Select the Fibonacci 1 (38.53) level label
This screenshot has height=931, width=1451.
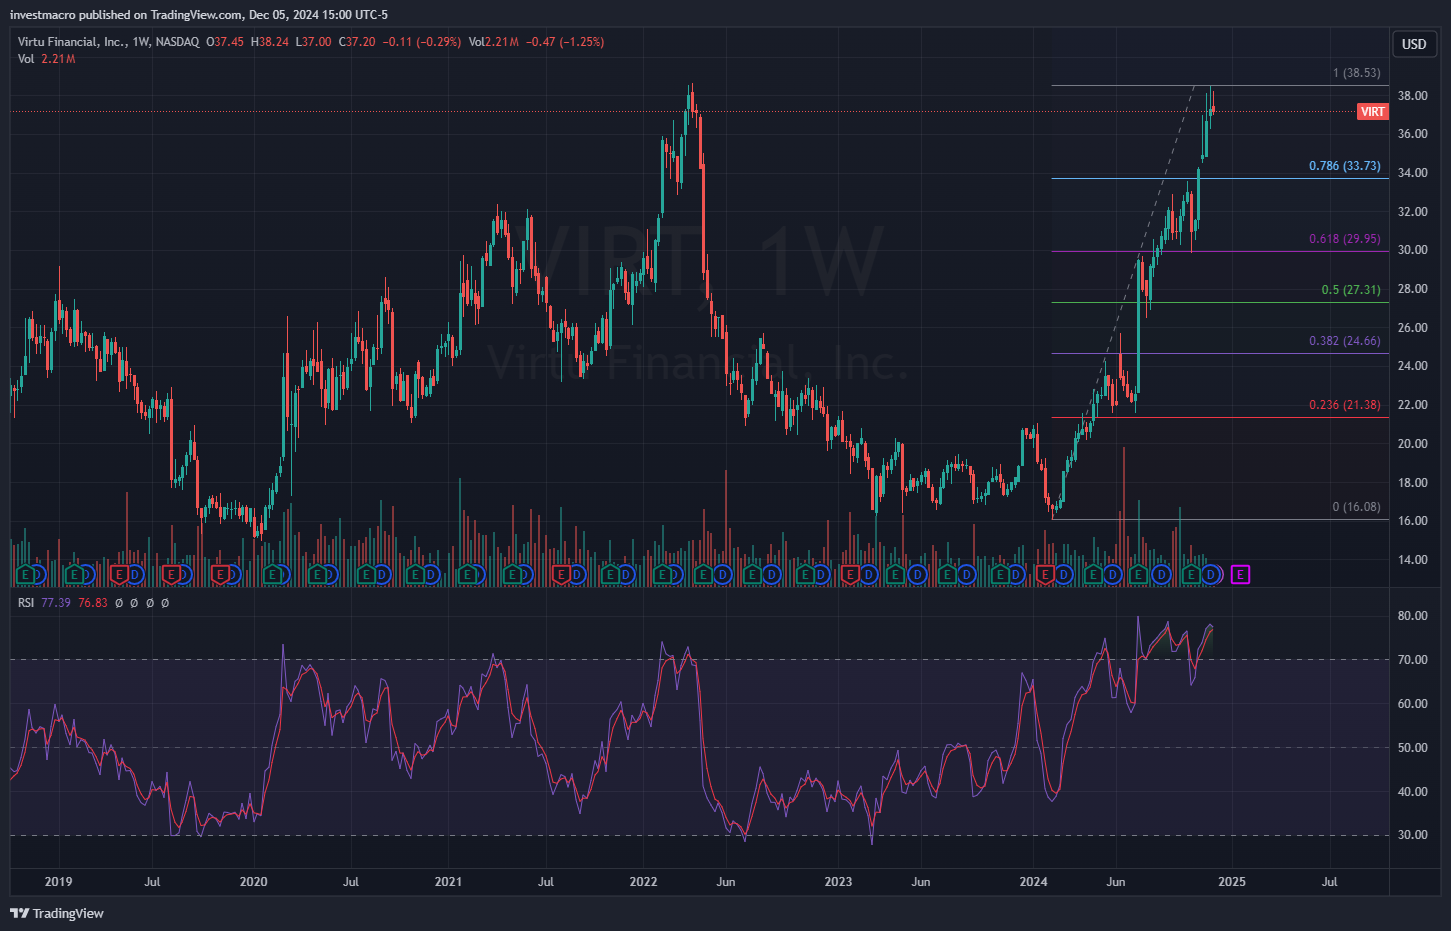(1356, 73)
